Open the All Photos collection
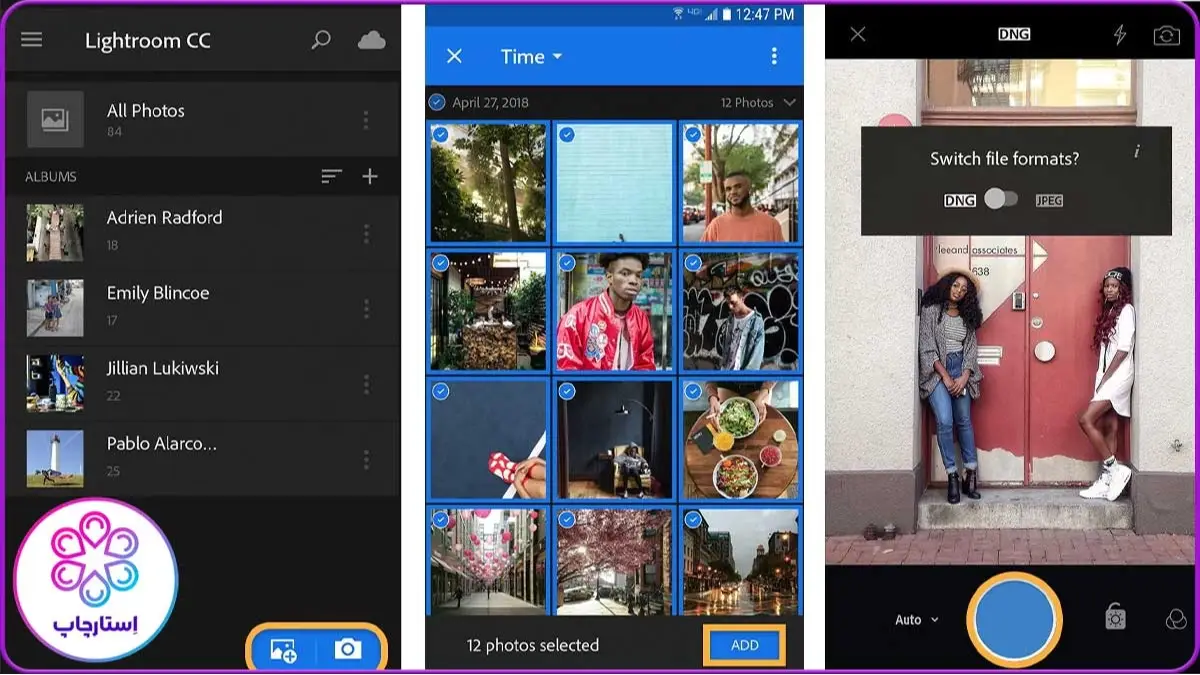Image resolution: width=1200 pixels, height=675 pixels. (145, 119)
